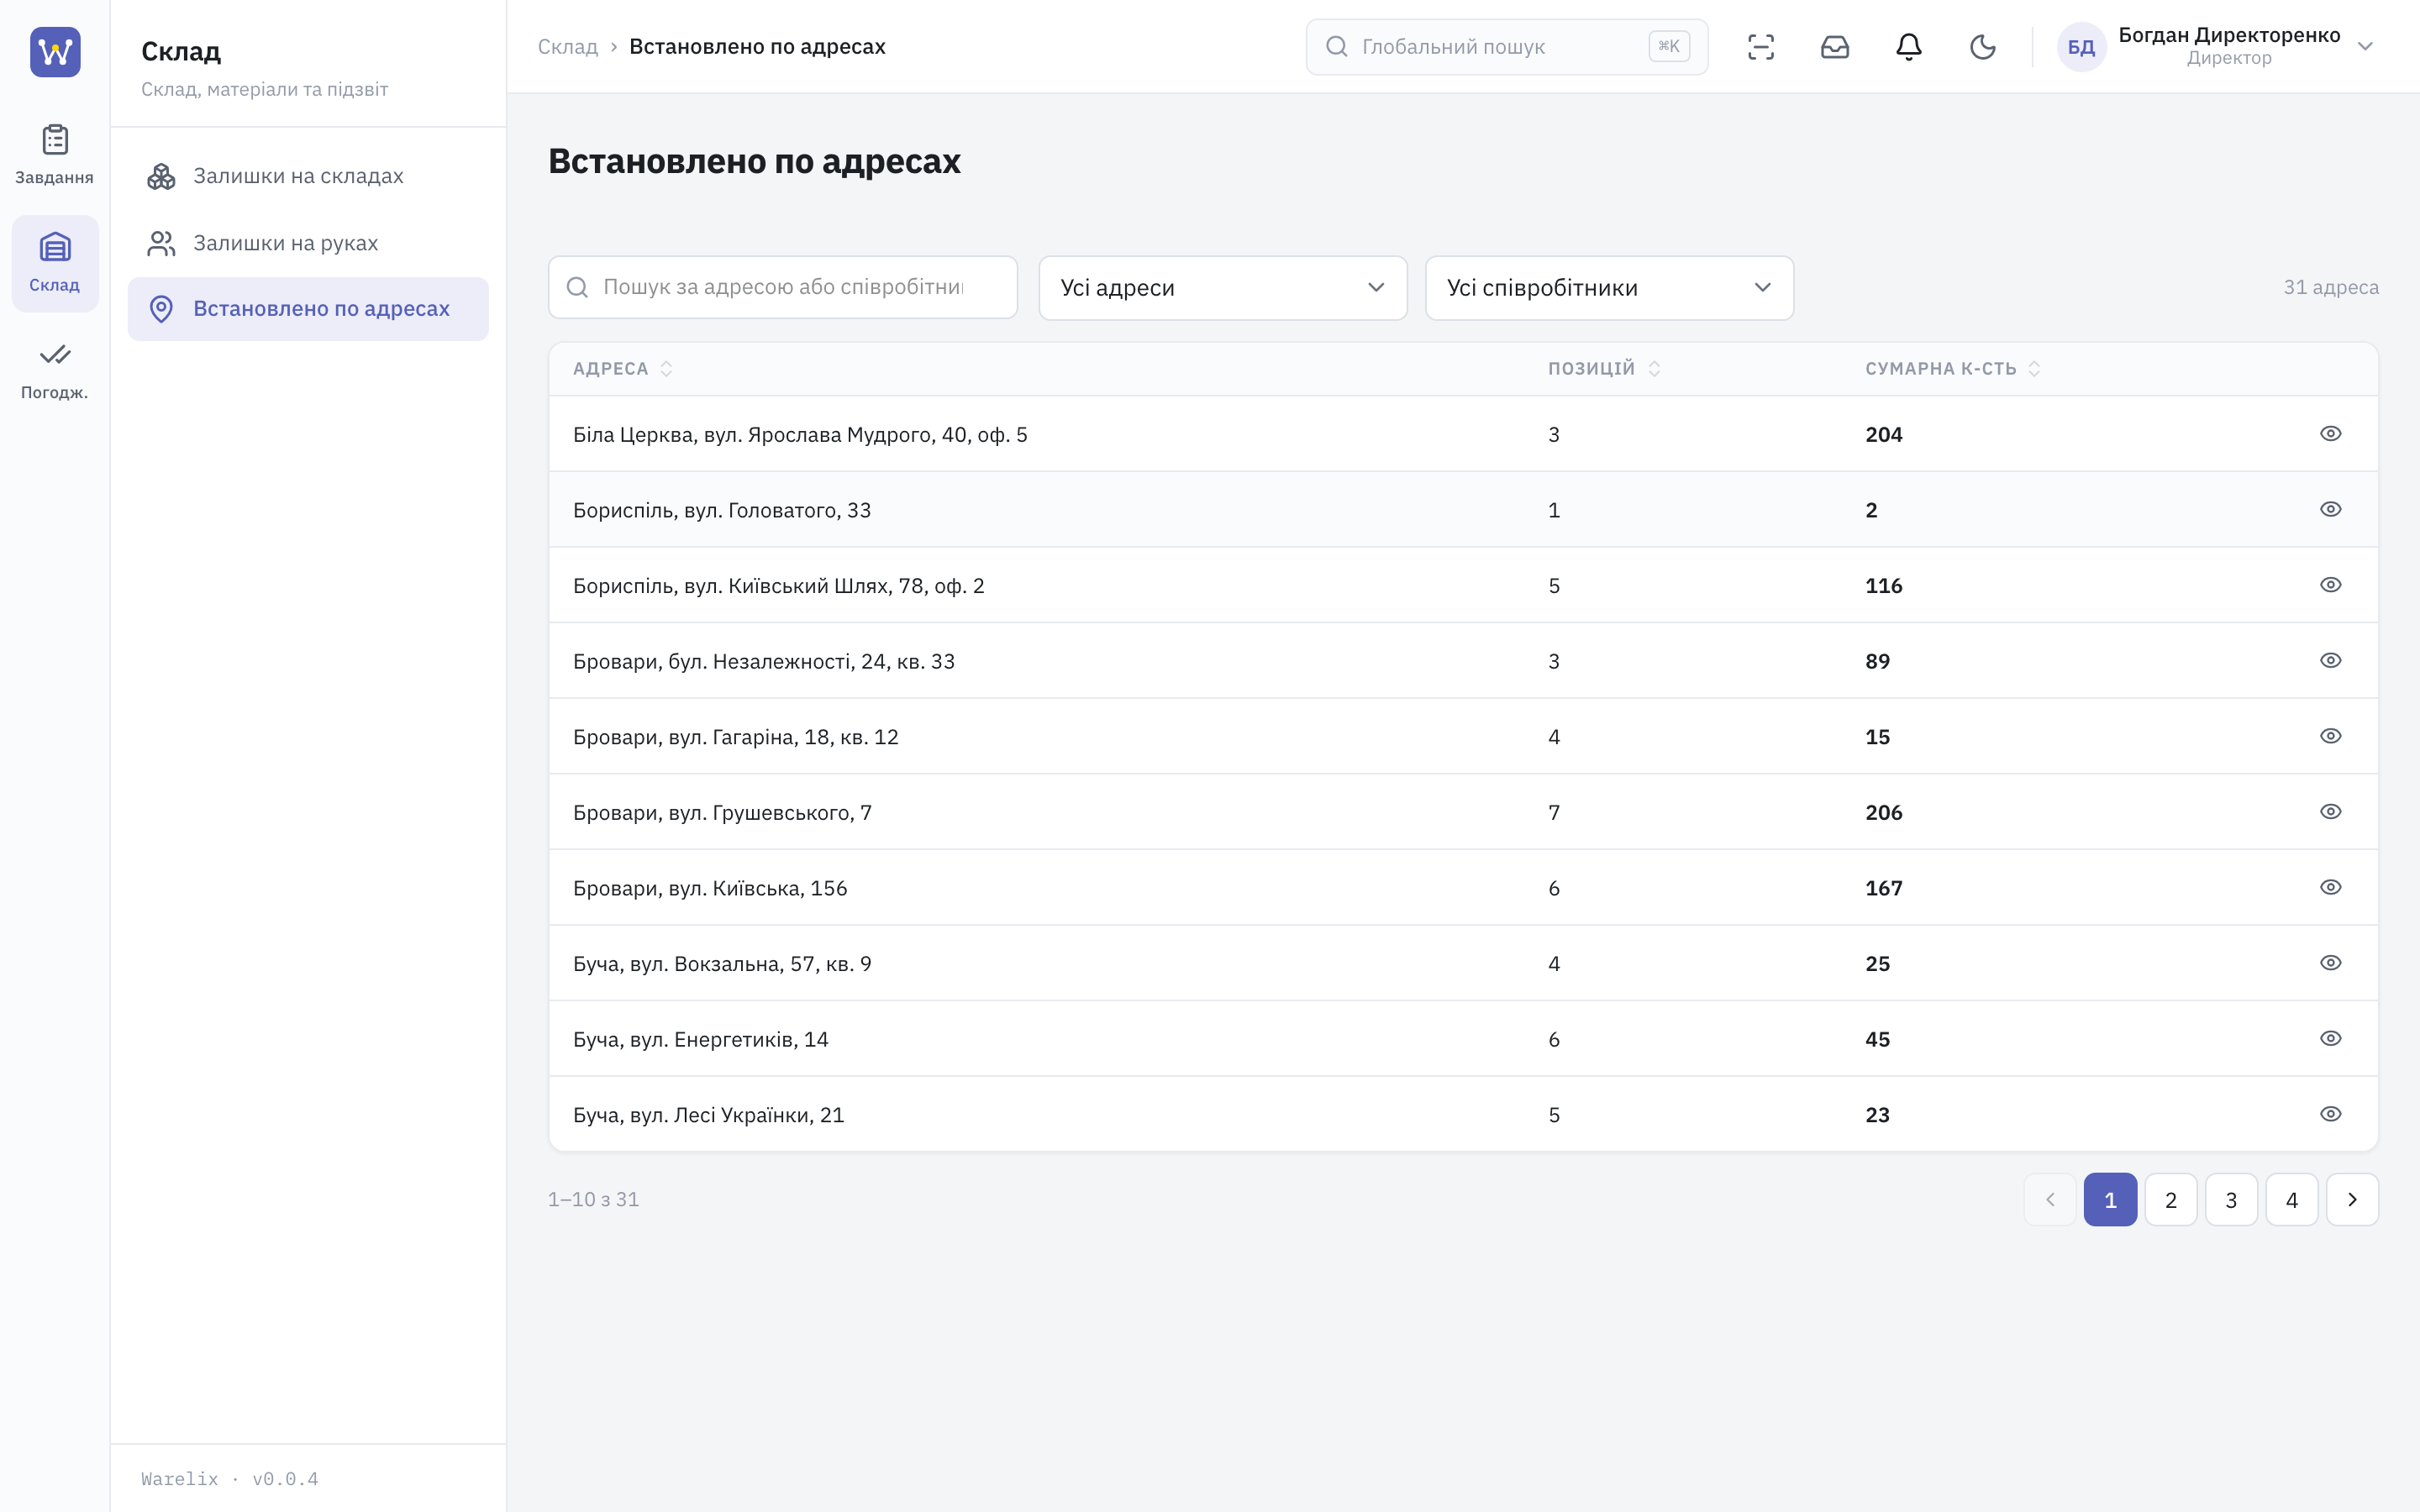Click the Склад breadcrumb link
The height and width of the screenshot is (1512, 2420).
(568, 47)
